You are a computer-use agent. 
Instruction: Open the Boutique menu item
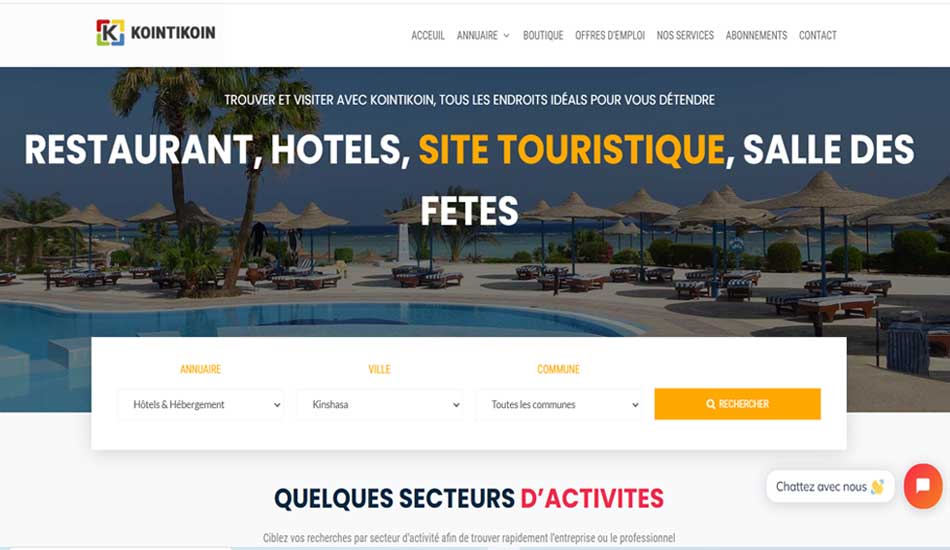[x=543, y=36]
